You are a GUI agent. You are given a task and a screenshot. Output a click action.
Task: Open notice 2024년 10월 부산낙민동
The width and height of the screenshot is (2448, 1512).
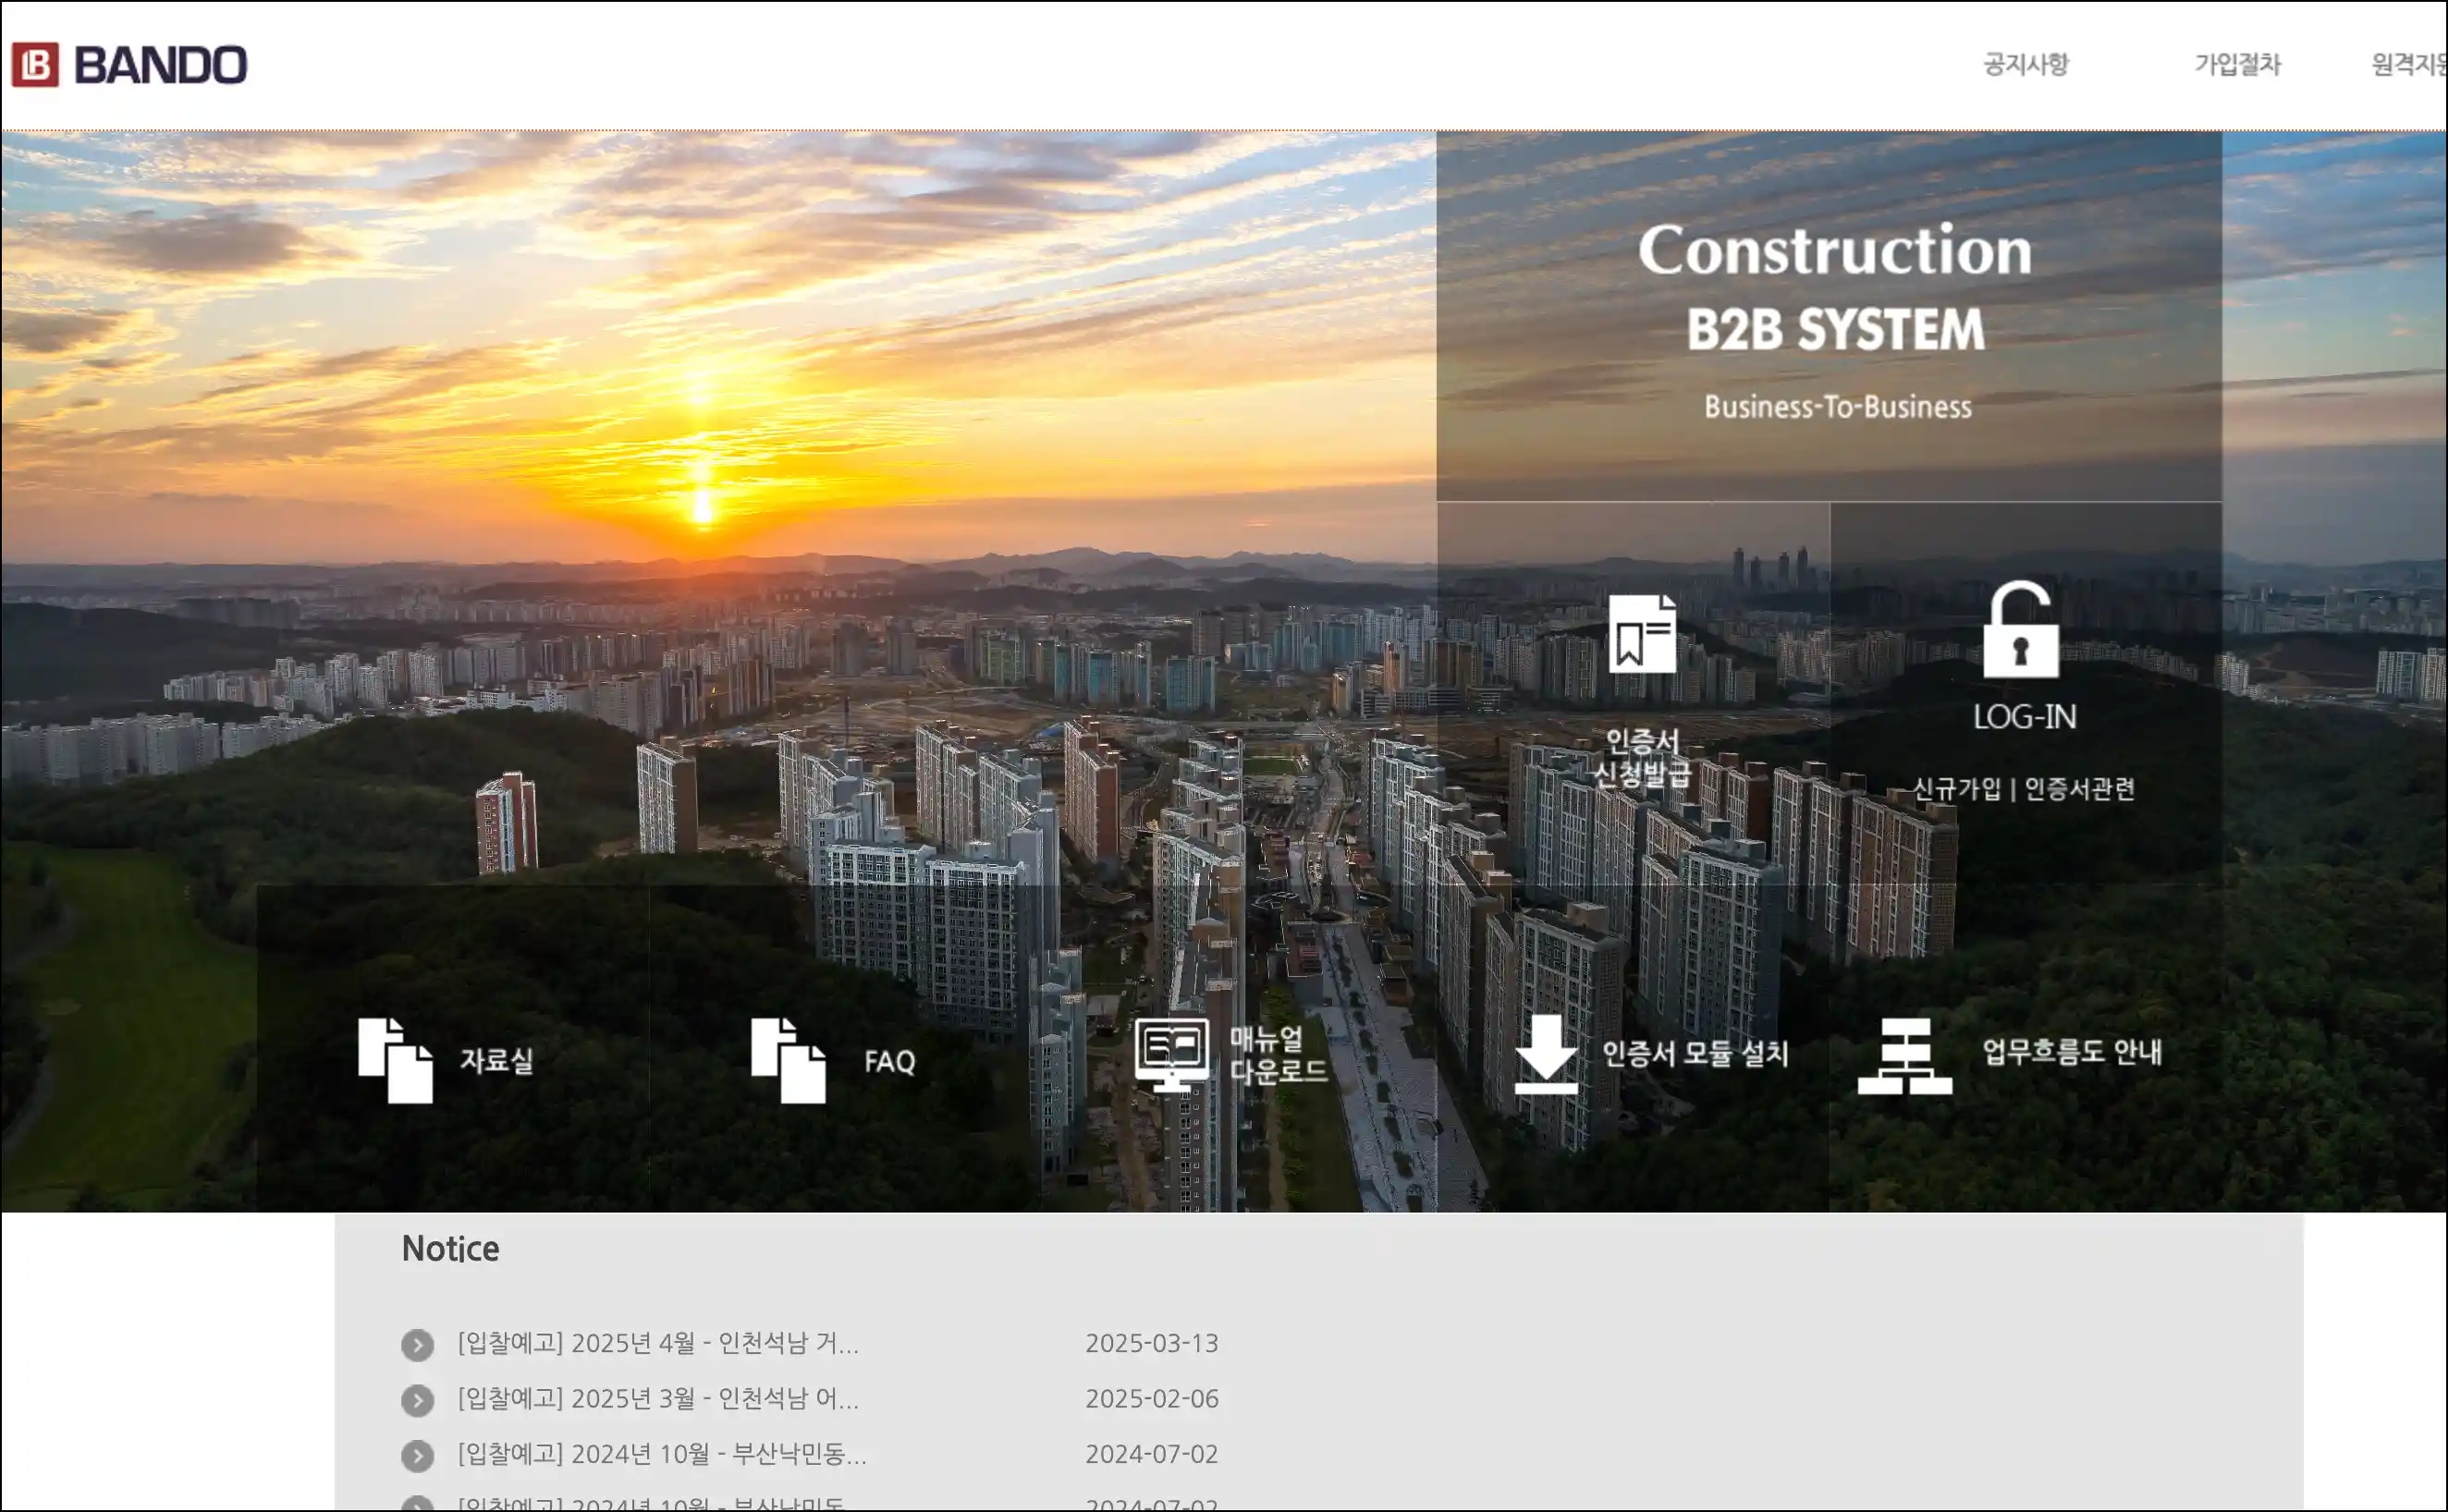[662, 1454]
